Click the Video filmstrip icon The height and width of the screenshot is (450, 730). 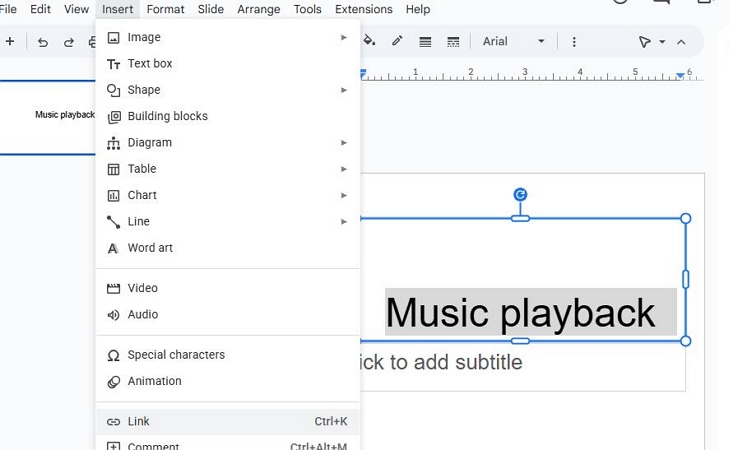pos(114,289)
